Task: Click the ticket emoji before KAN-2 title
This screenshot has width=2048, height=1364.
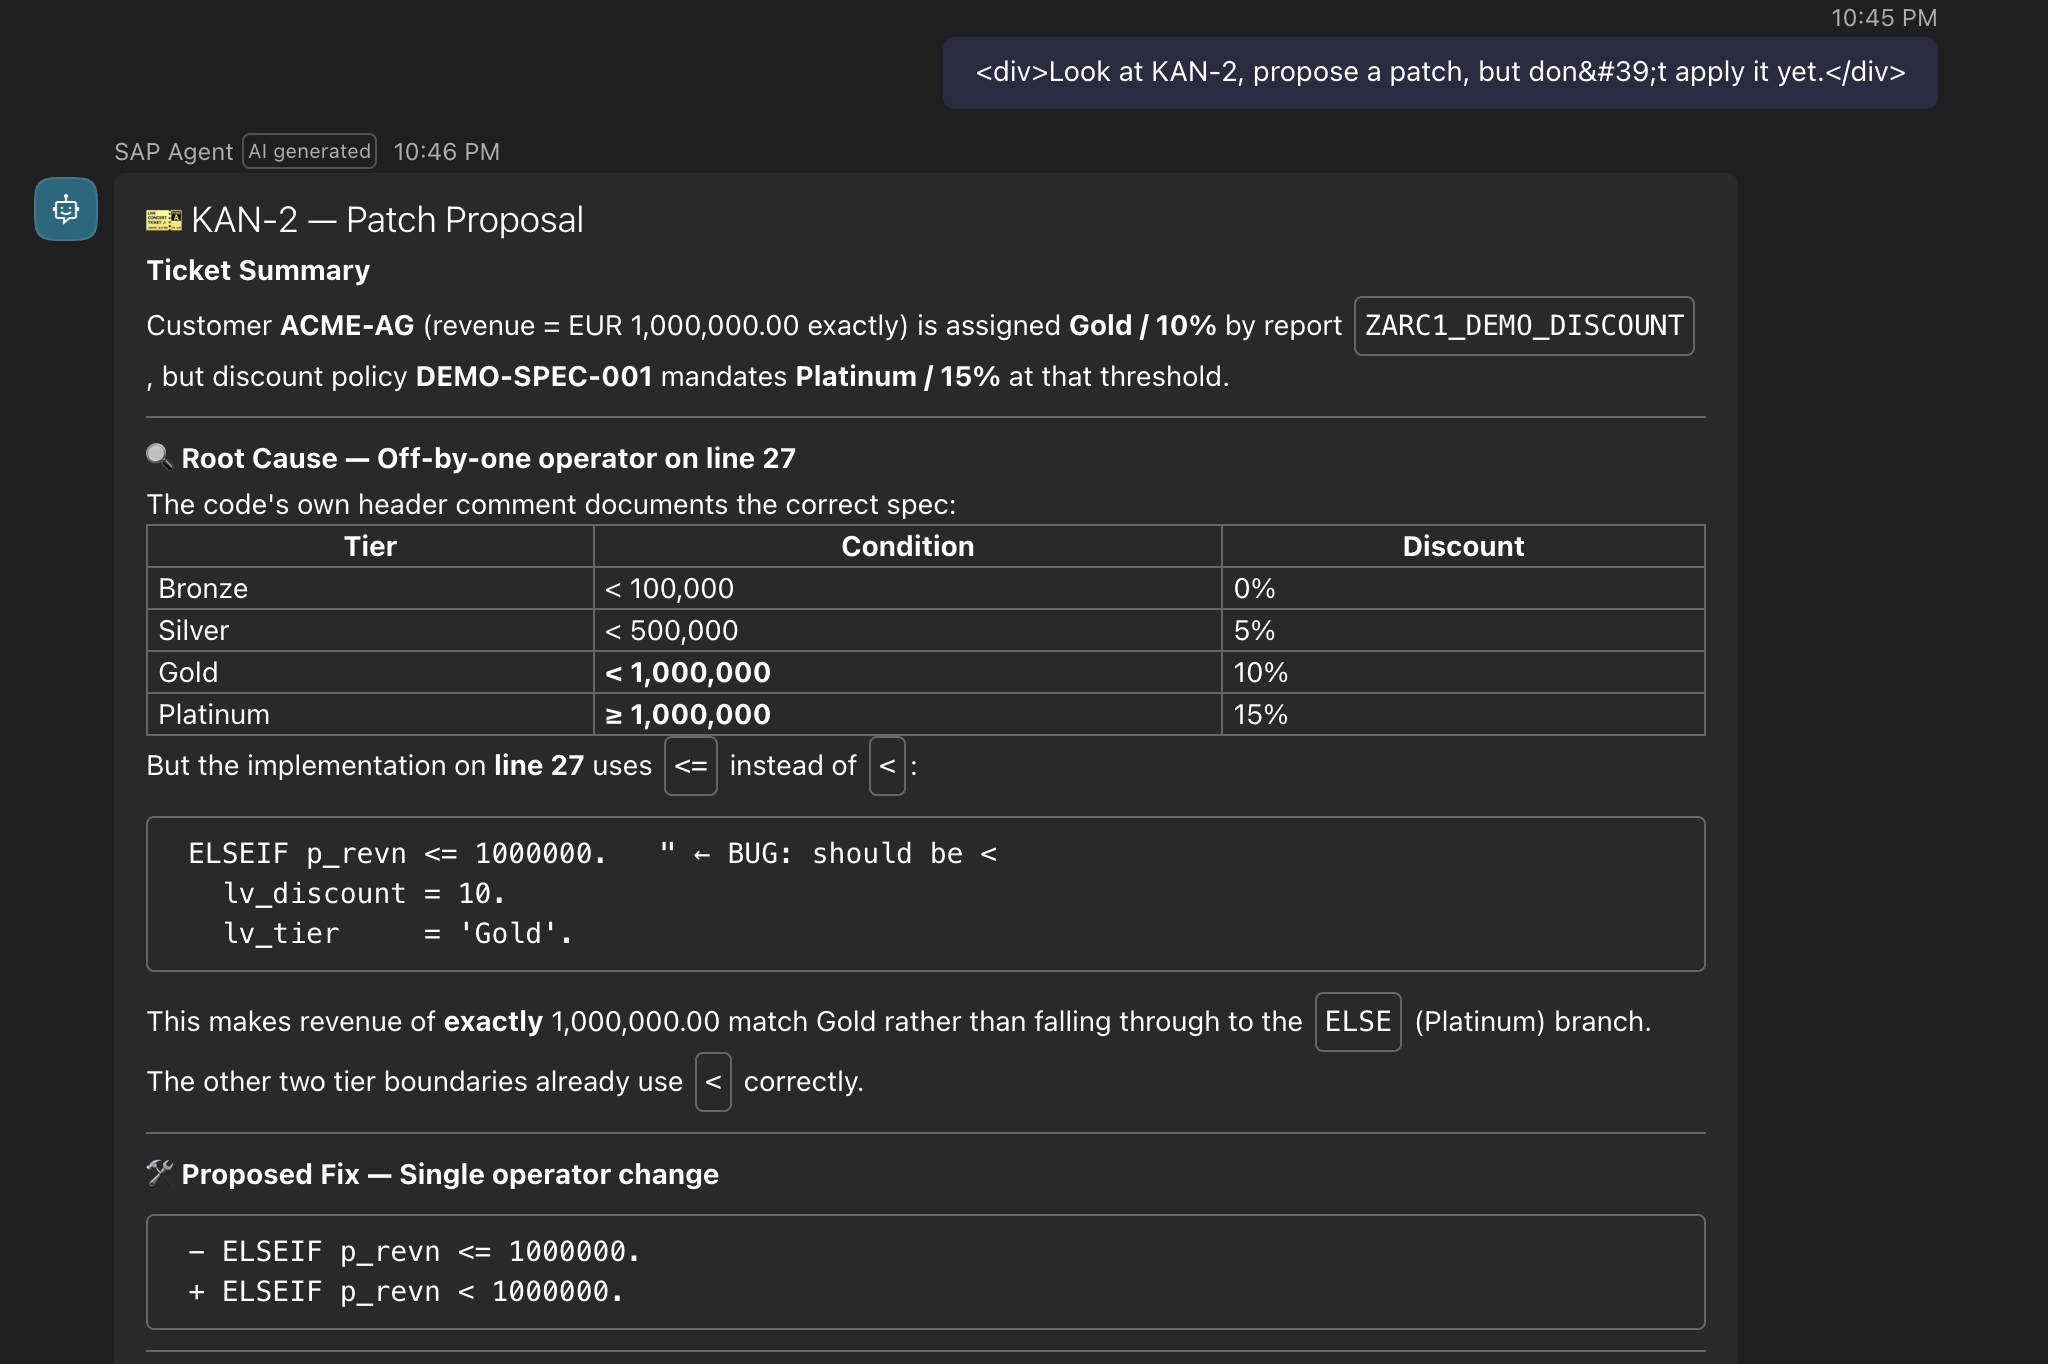Action: (x=164, y=220)
